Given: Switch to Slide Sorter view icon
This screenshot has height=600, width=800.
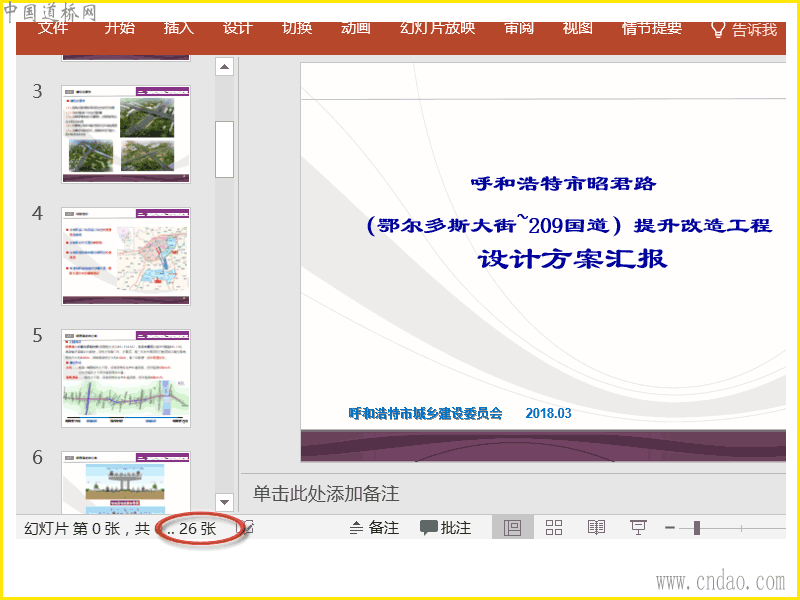Looking at the screenshot, I should [x=554, y=528].
